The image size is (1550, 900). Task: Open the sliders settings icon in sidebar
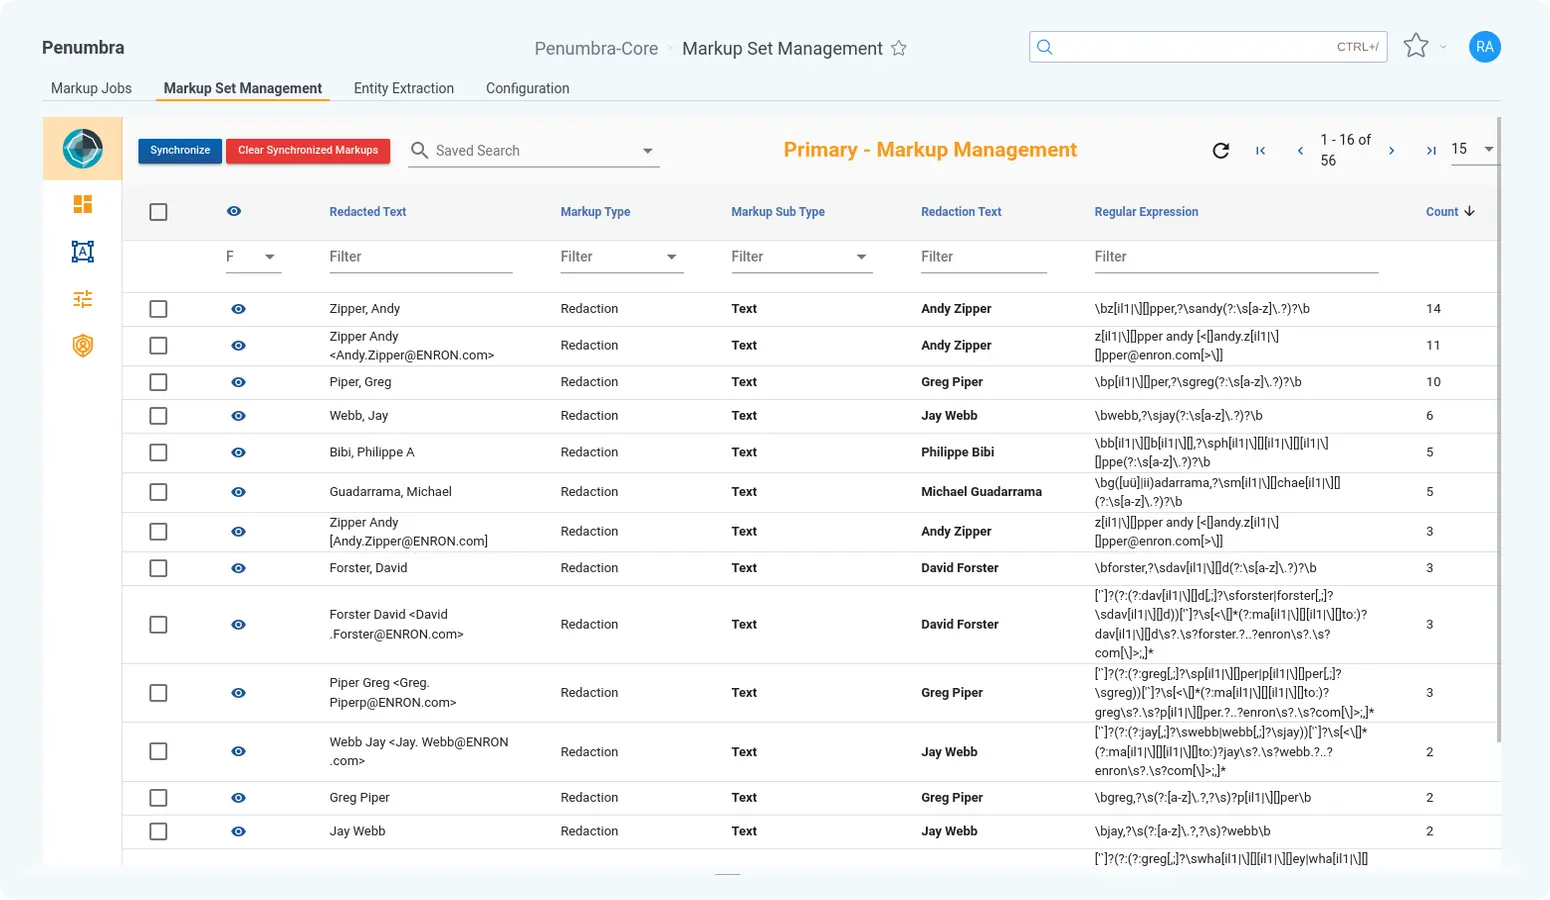(83, 299)
